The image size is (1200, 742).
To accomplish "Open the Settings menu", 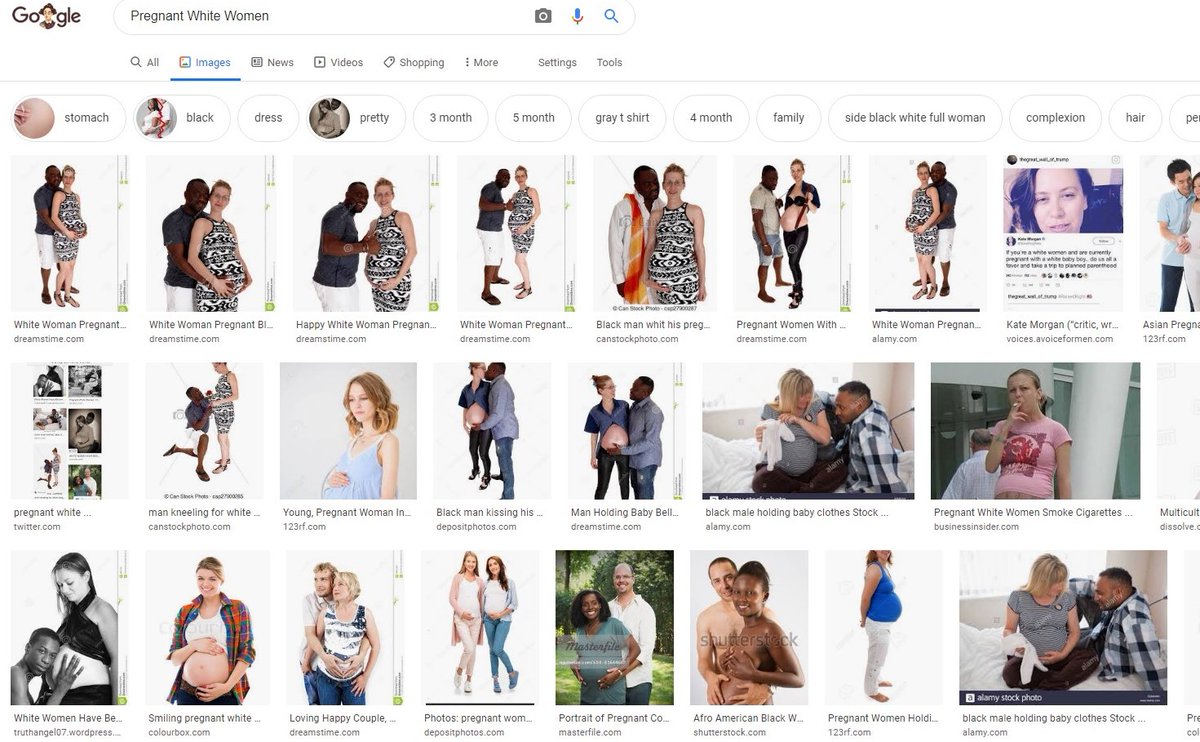I will 557,62.
